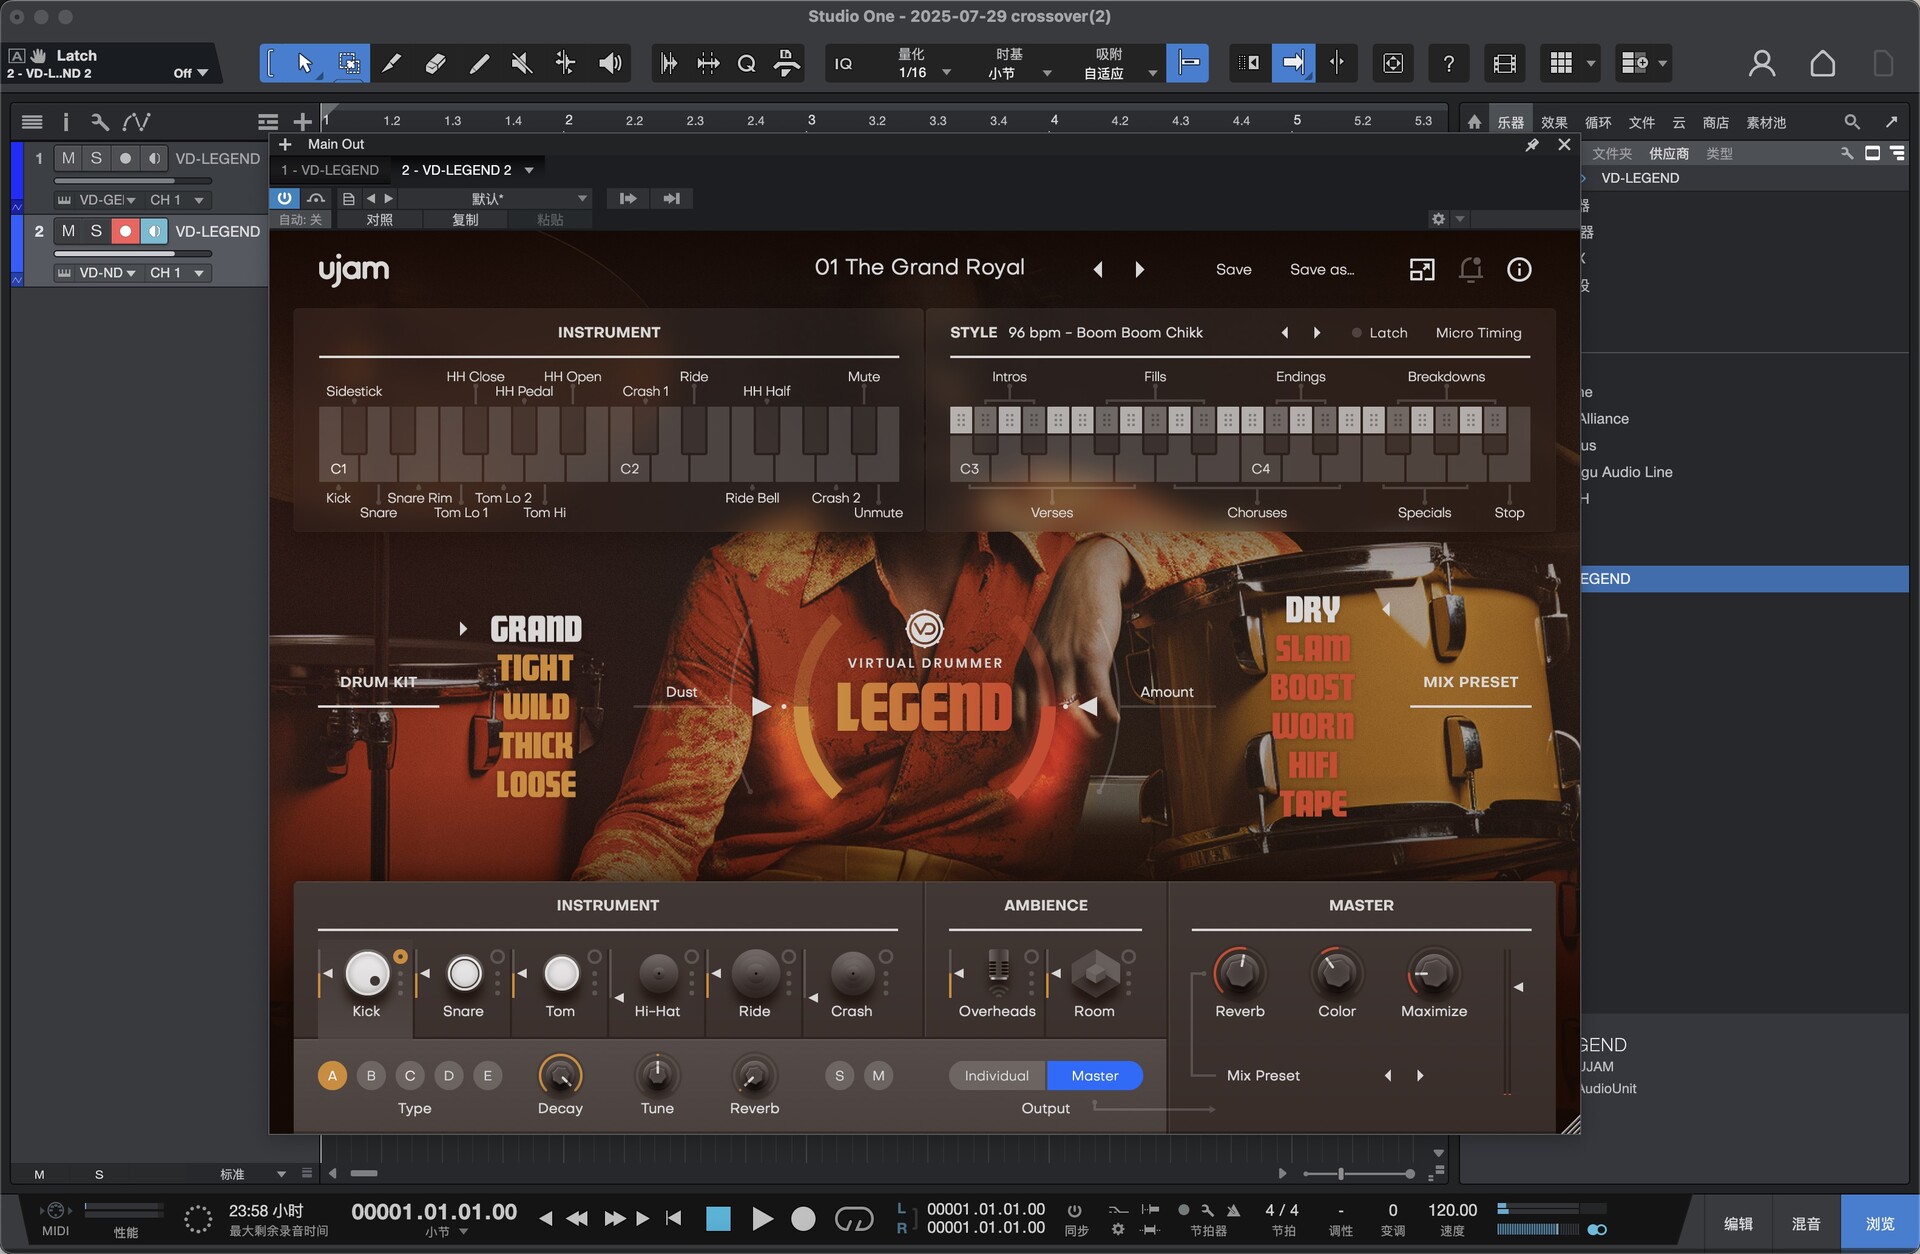
Task: Open the video player icon
Action: click(1504, 64)
